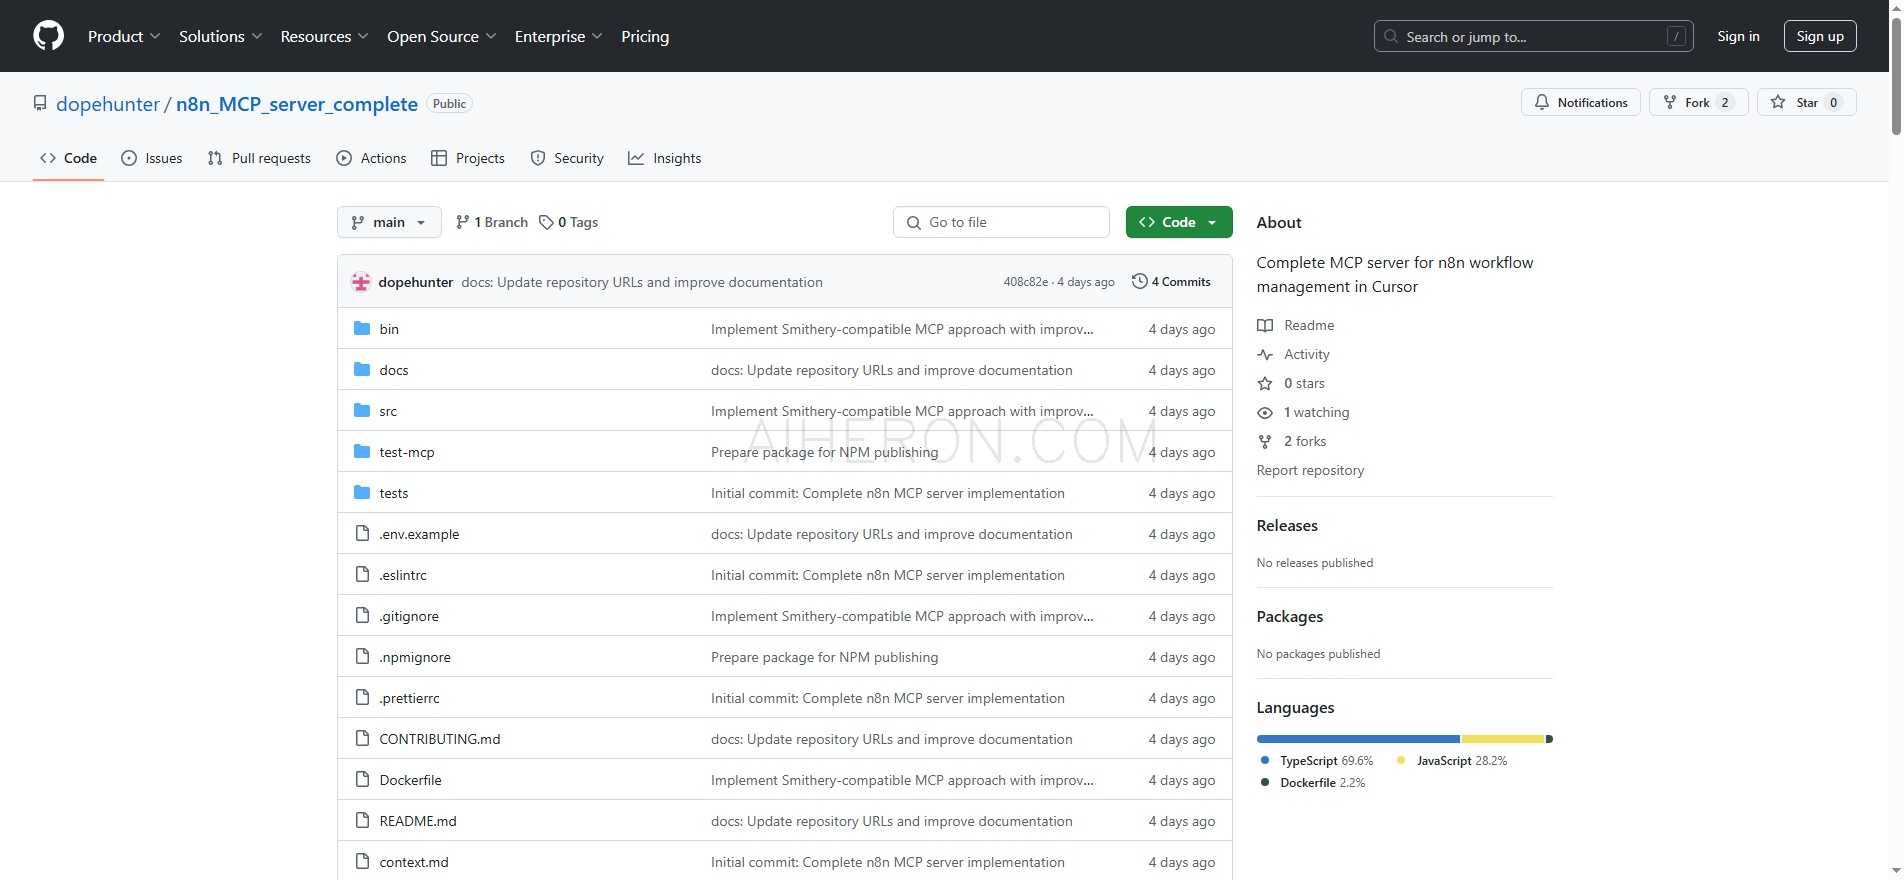This screenshot has width=1904, height=880.
Task: Click the Sign up button
Action: (1820, 36)
